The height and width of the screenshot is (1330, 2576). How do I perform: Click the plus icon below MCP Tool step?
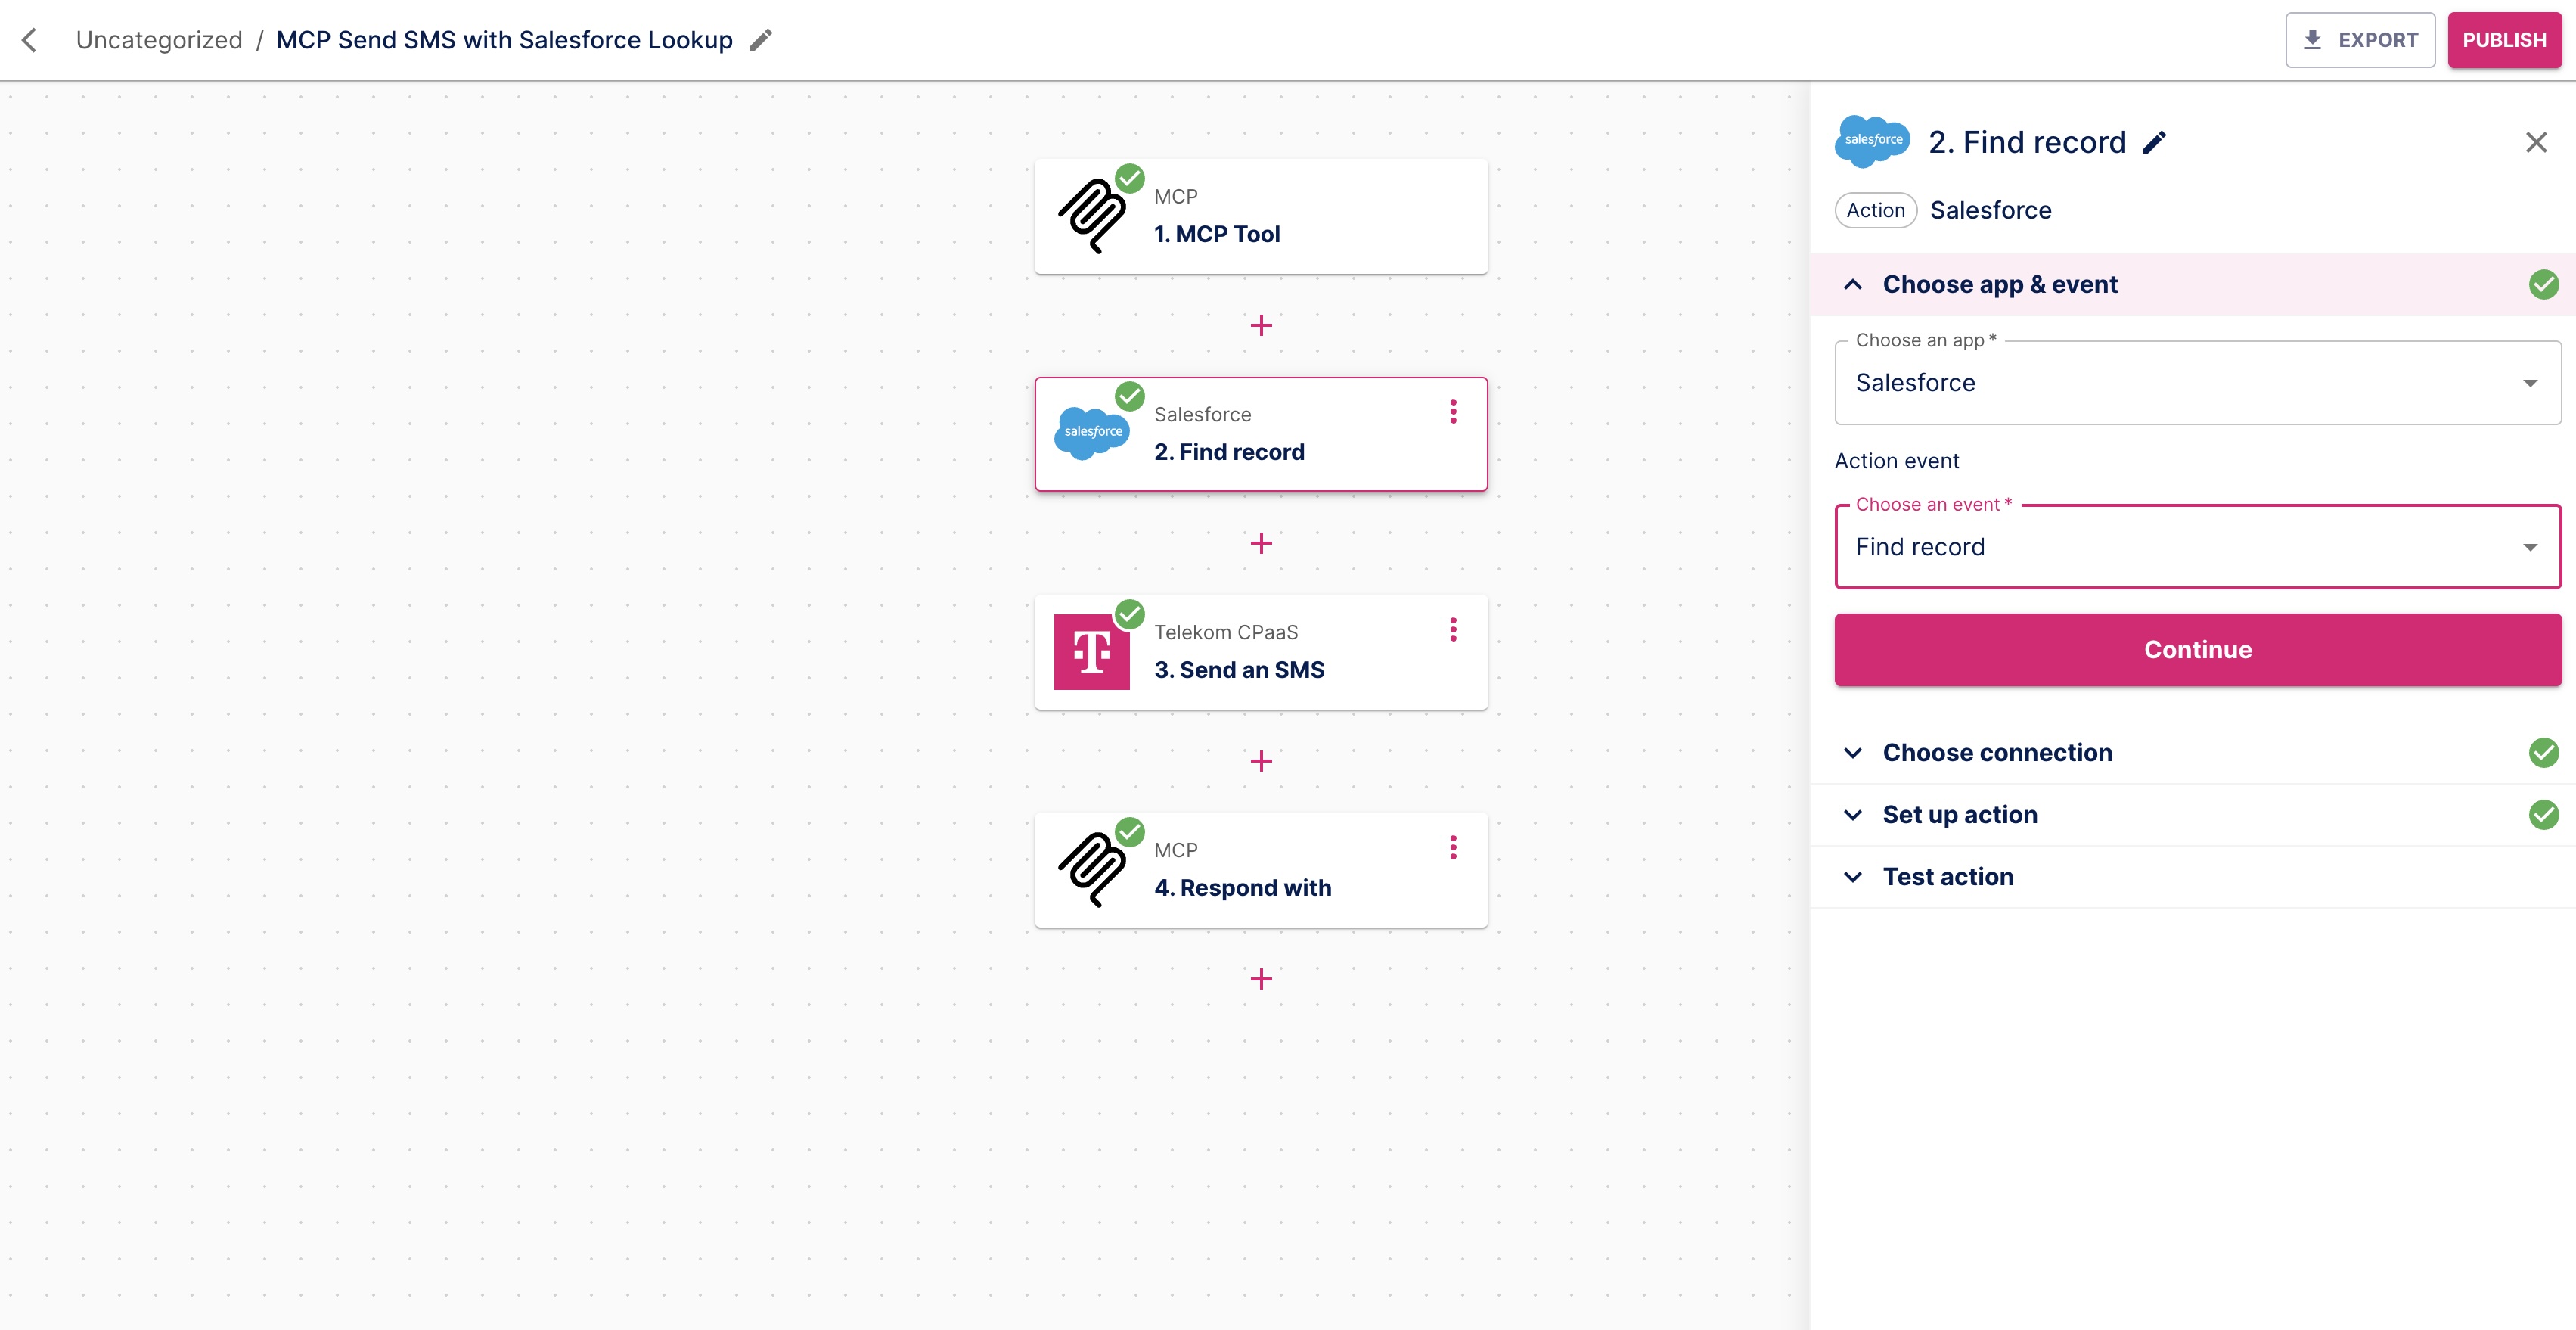click(x=1261, y=325)
